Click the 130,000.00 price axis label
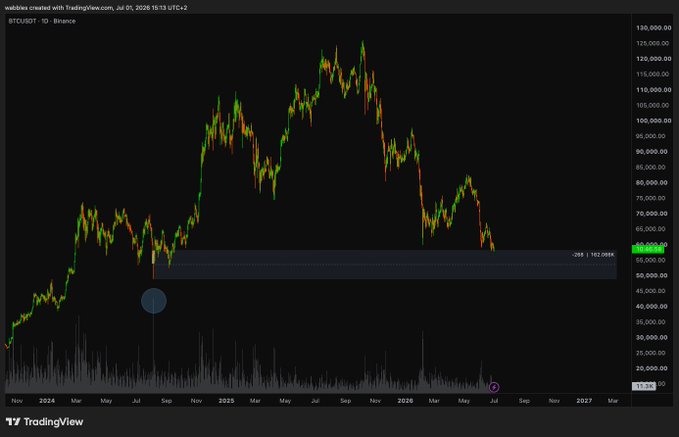679x437 pixels. (653, 28)
